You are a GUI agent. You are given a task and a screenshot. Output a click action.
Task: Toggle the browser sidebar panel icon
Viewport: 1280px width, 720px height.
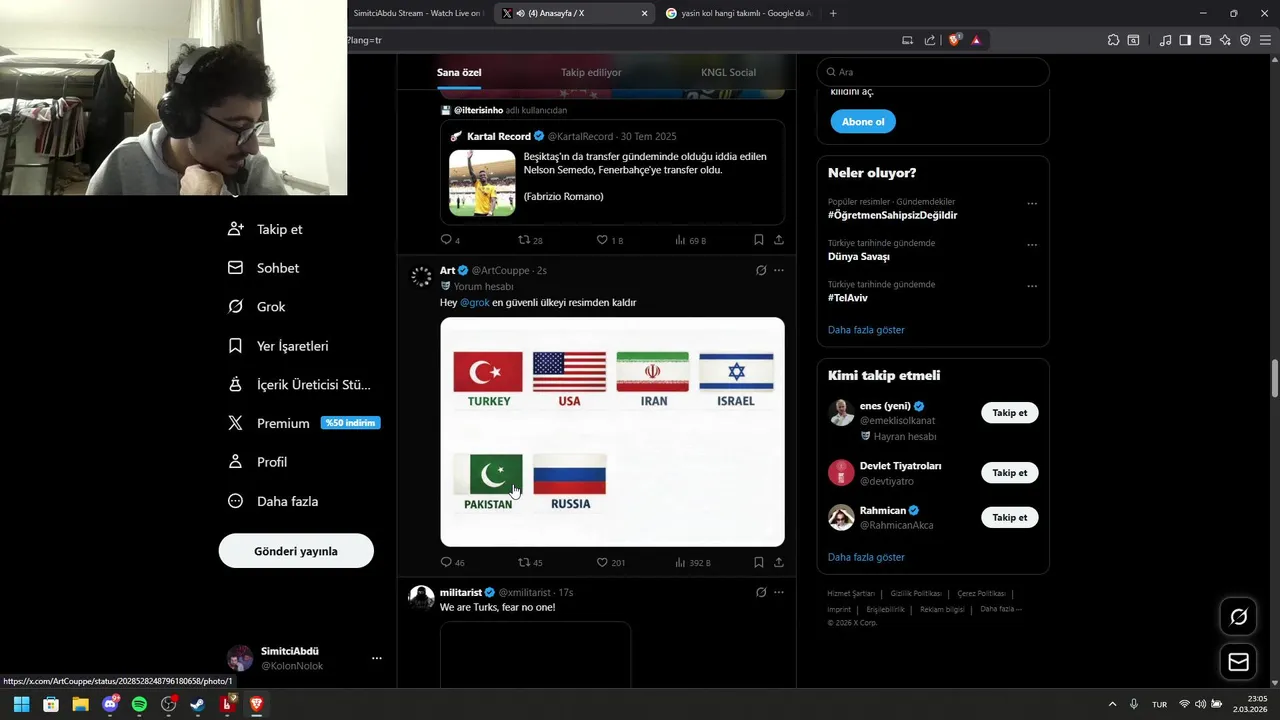click(x=1185, y=40)
